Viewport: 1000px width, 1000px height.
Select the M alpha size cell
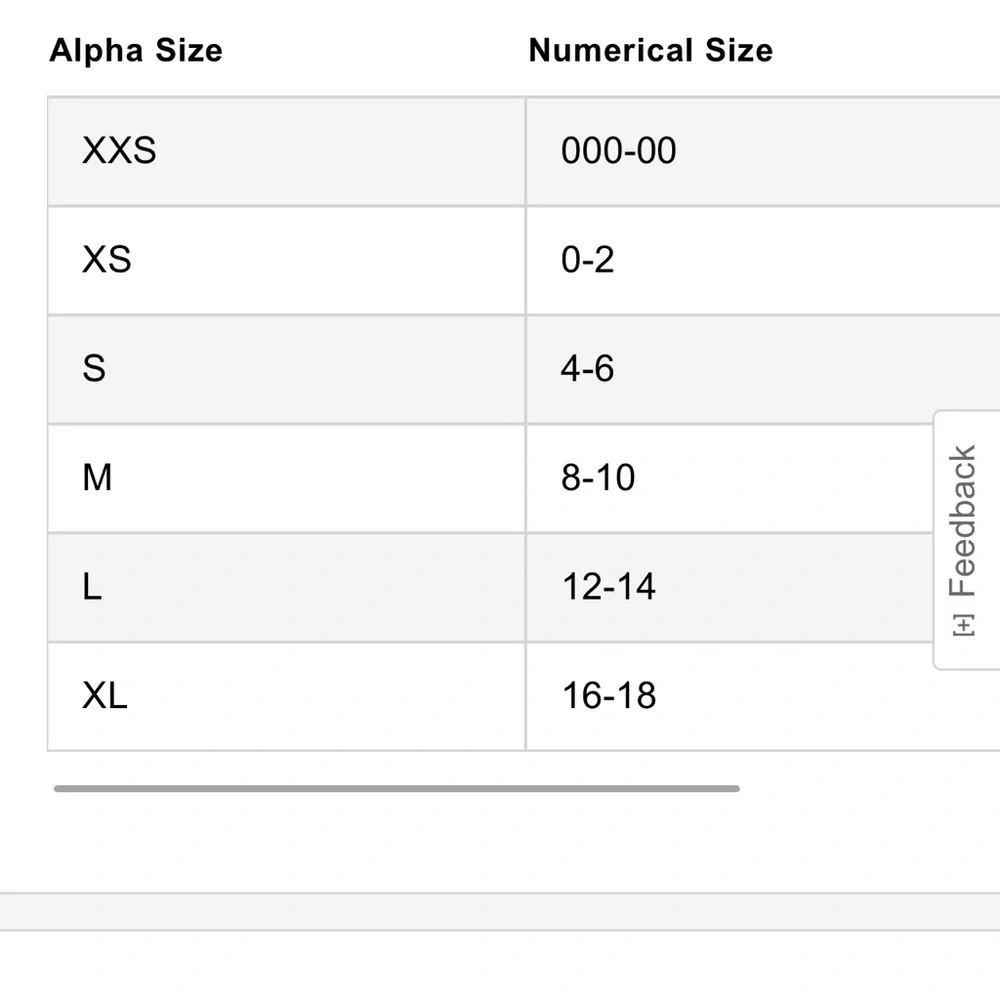point(97,478)
